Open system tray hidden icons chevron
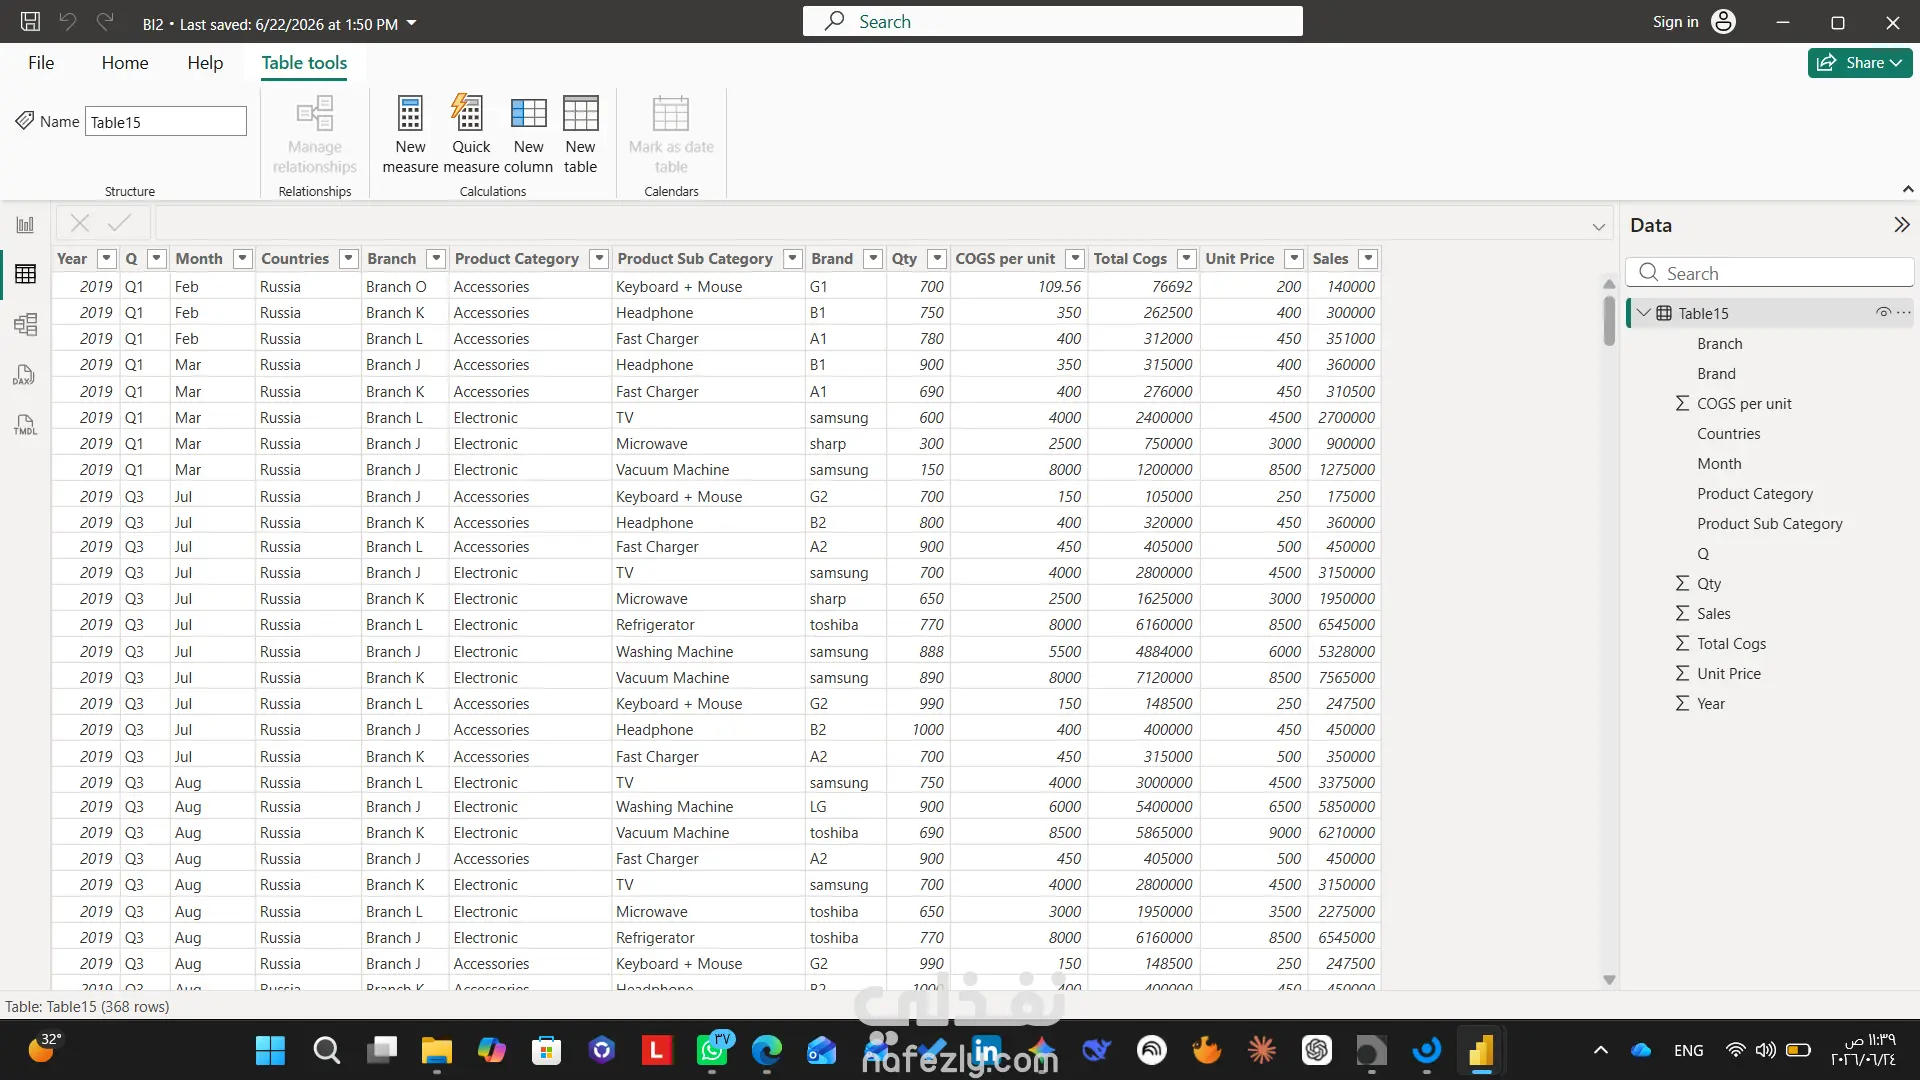The width and height of the screenshot is (1920, 1080). pyautogui.click(x=1600, y=1050)
